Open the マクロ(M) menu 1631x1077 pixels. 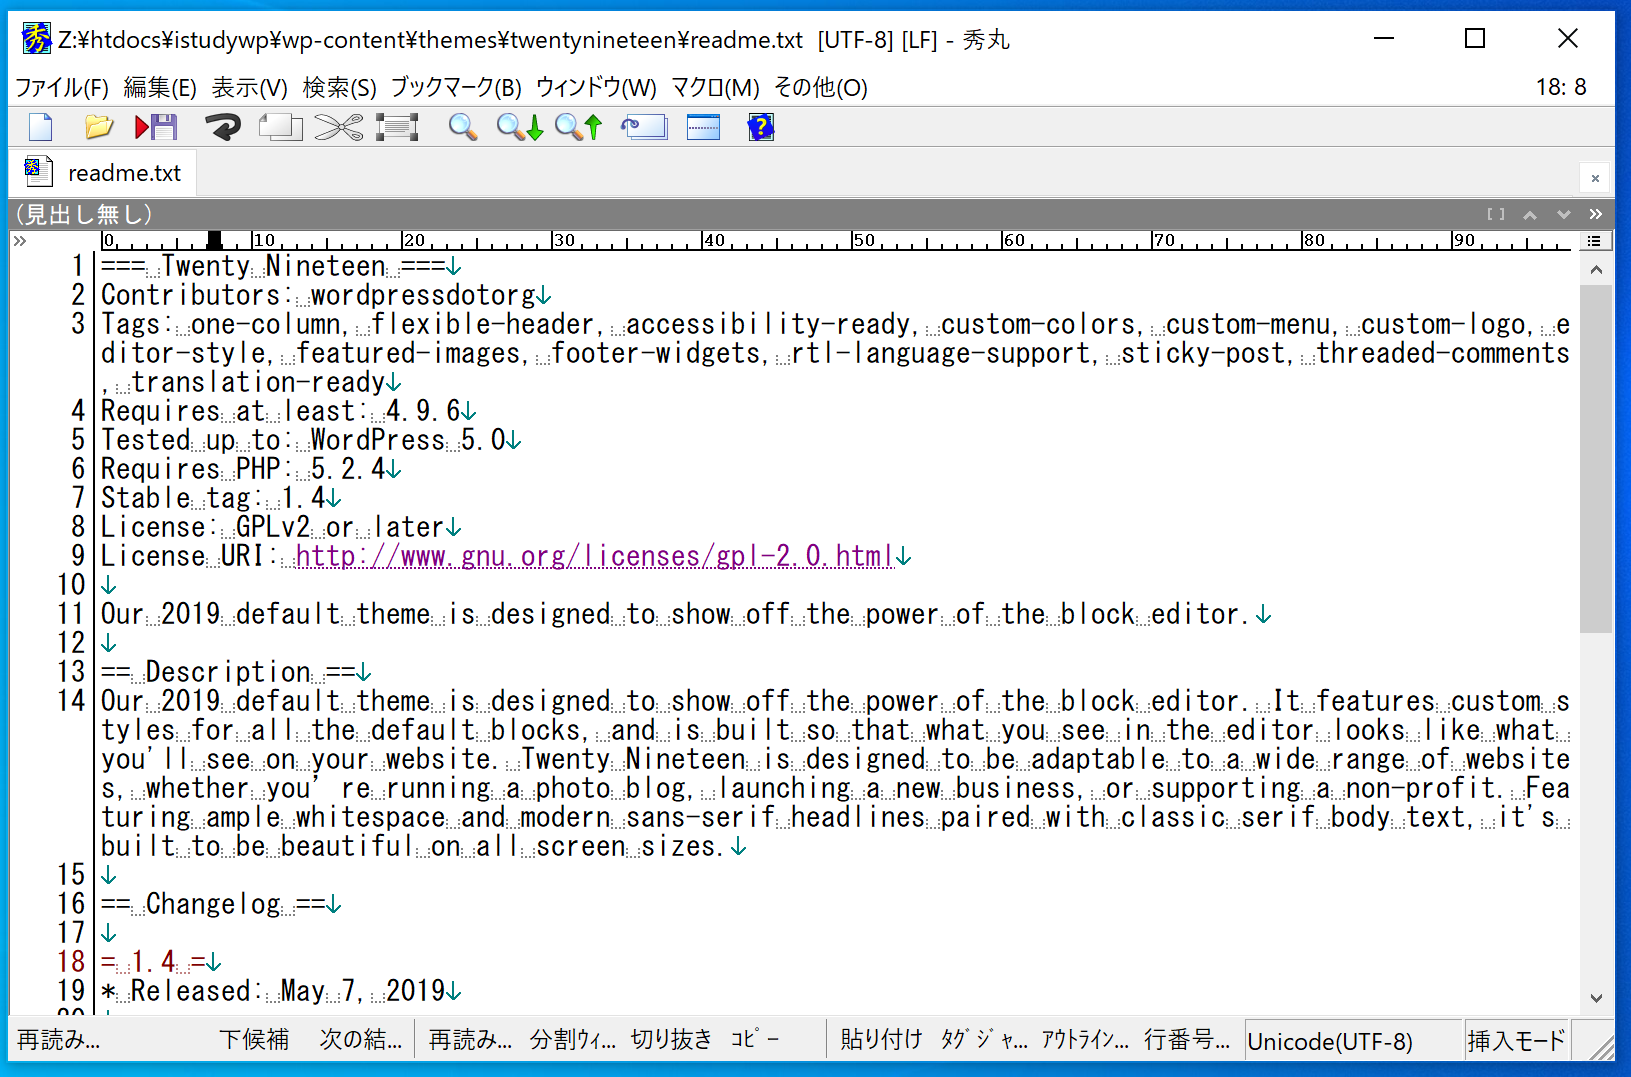(x=715, y=88)
